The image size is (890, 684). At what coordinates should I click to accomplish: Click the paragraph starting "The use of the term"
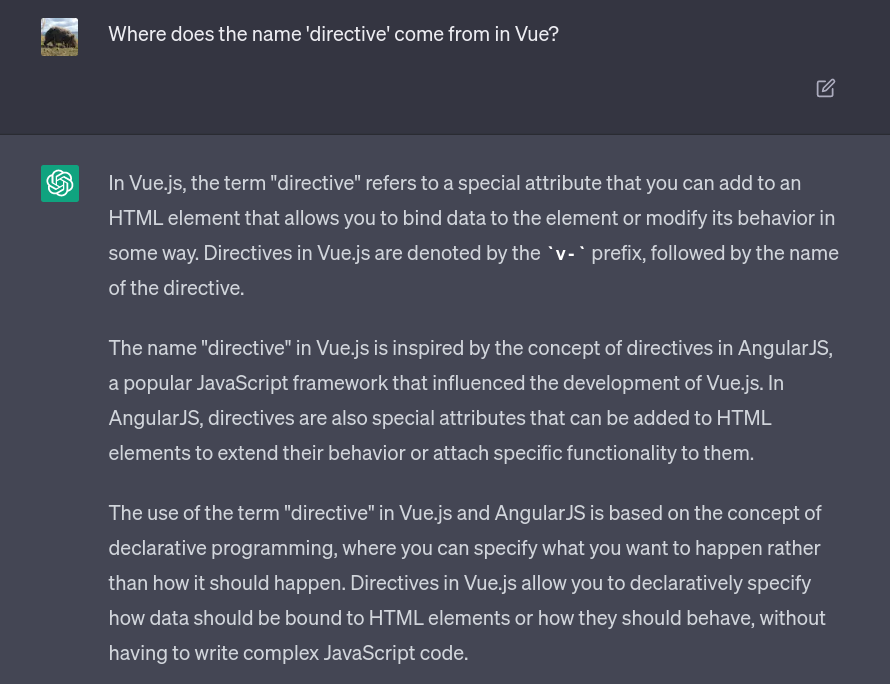467,583
